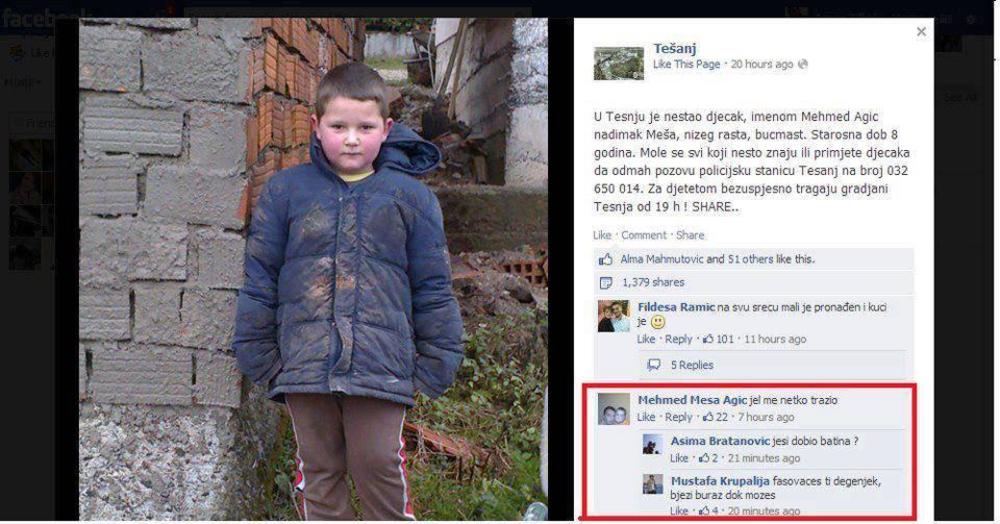Open the Tešanj page thumbnail
The image size is (1000, 524).
click(x=619, y=63)
